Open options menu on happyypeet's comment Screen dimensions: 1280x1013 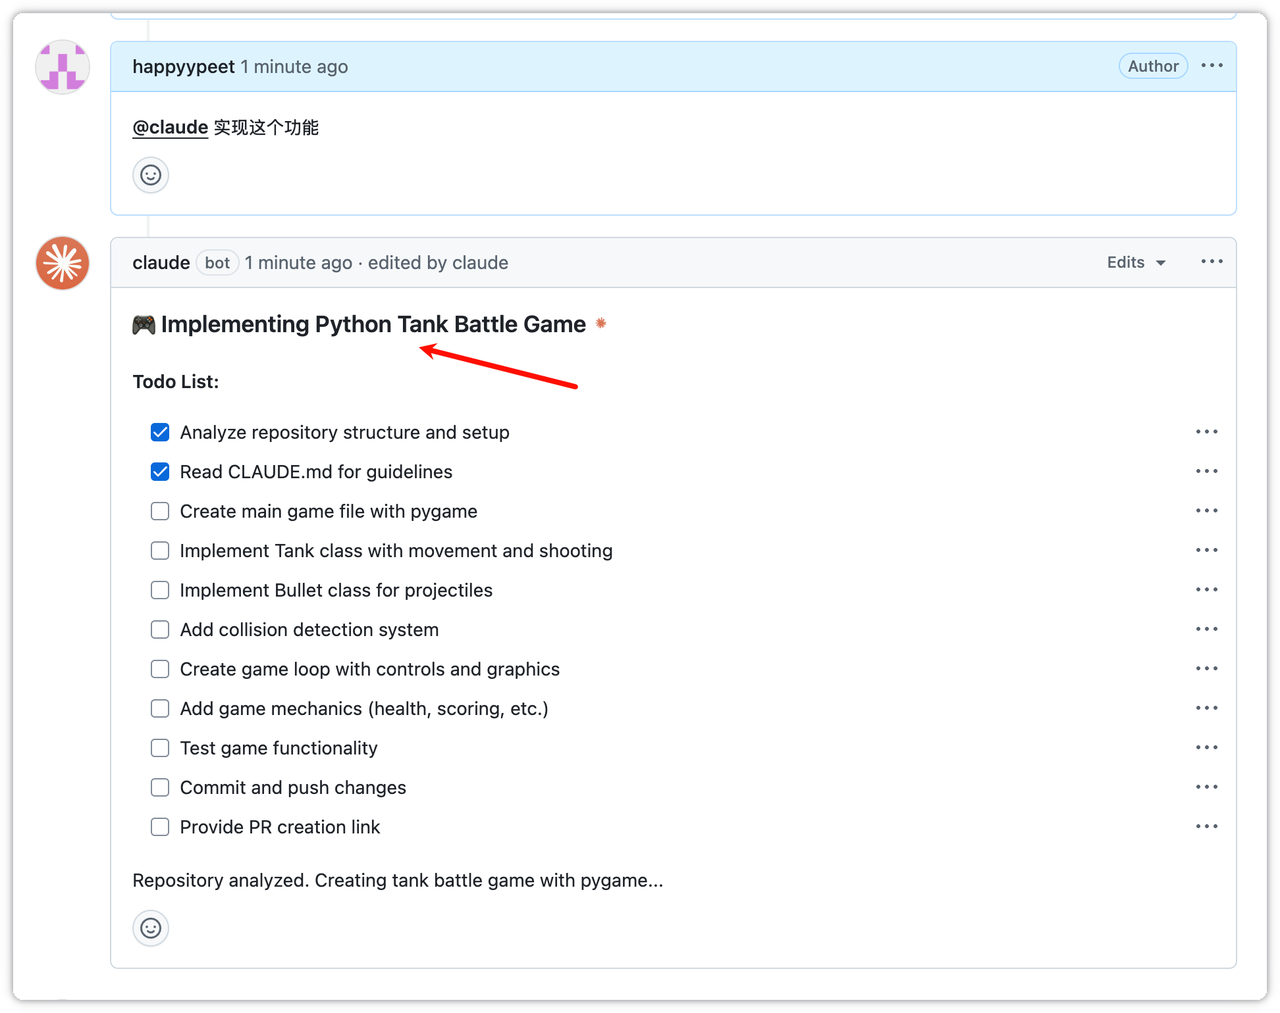(x=1212, y=66)
